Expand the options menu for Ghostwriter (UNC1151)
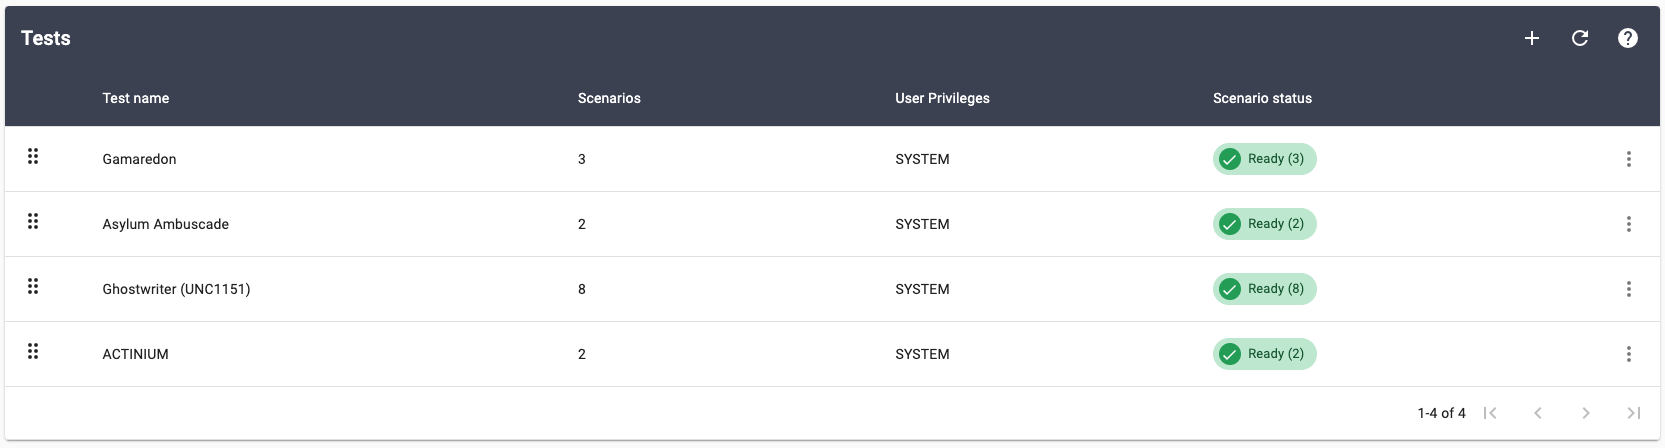This screenshot has height=448, width=1665. (1628, 289)
